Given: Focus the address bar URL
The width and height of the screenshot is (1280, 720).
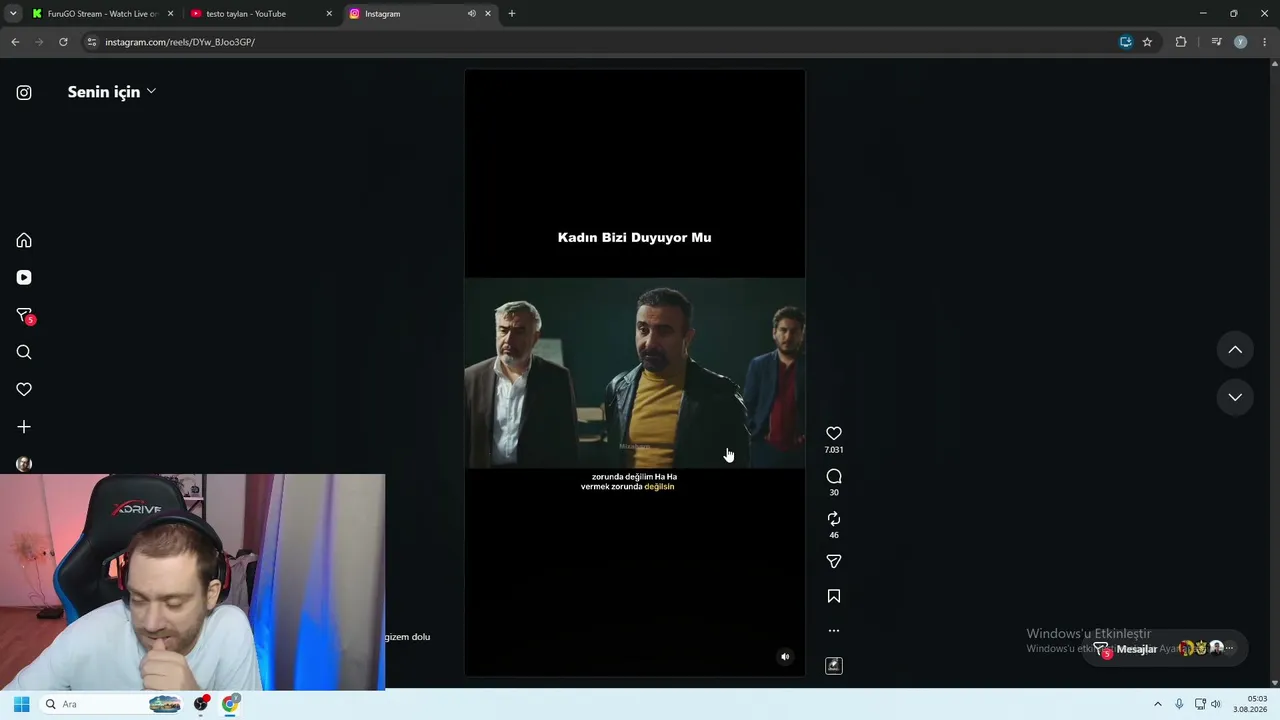Looking at the screenshot, I should (180, 42).
